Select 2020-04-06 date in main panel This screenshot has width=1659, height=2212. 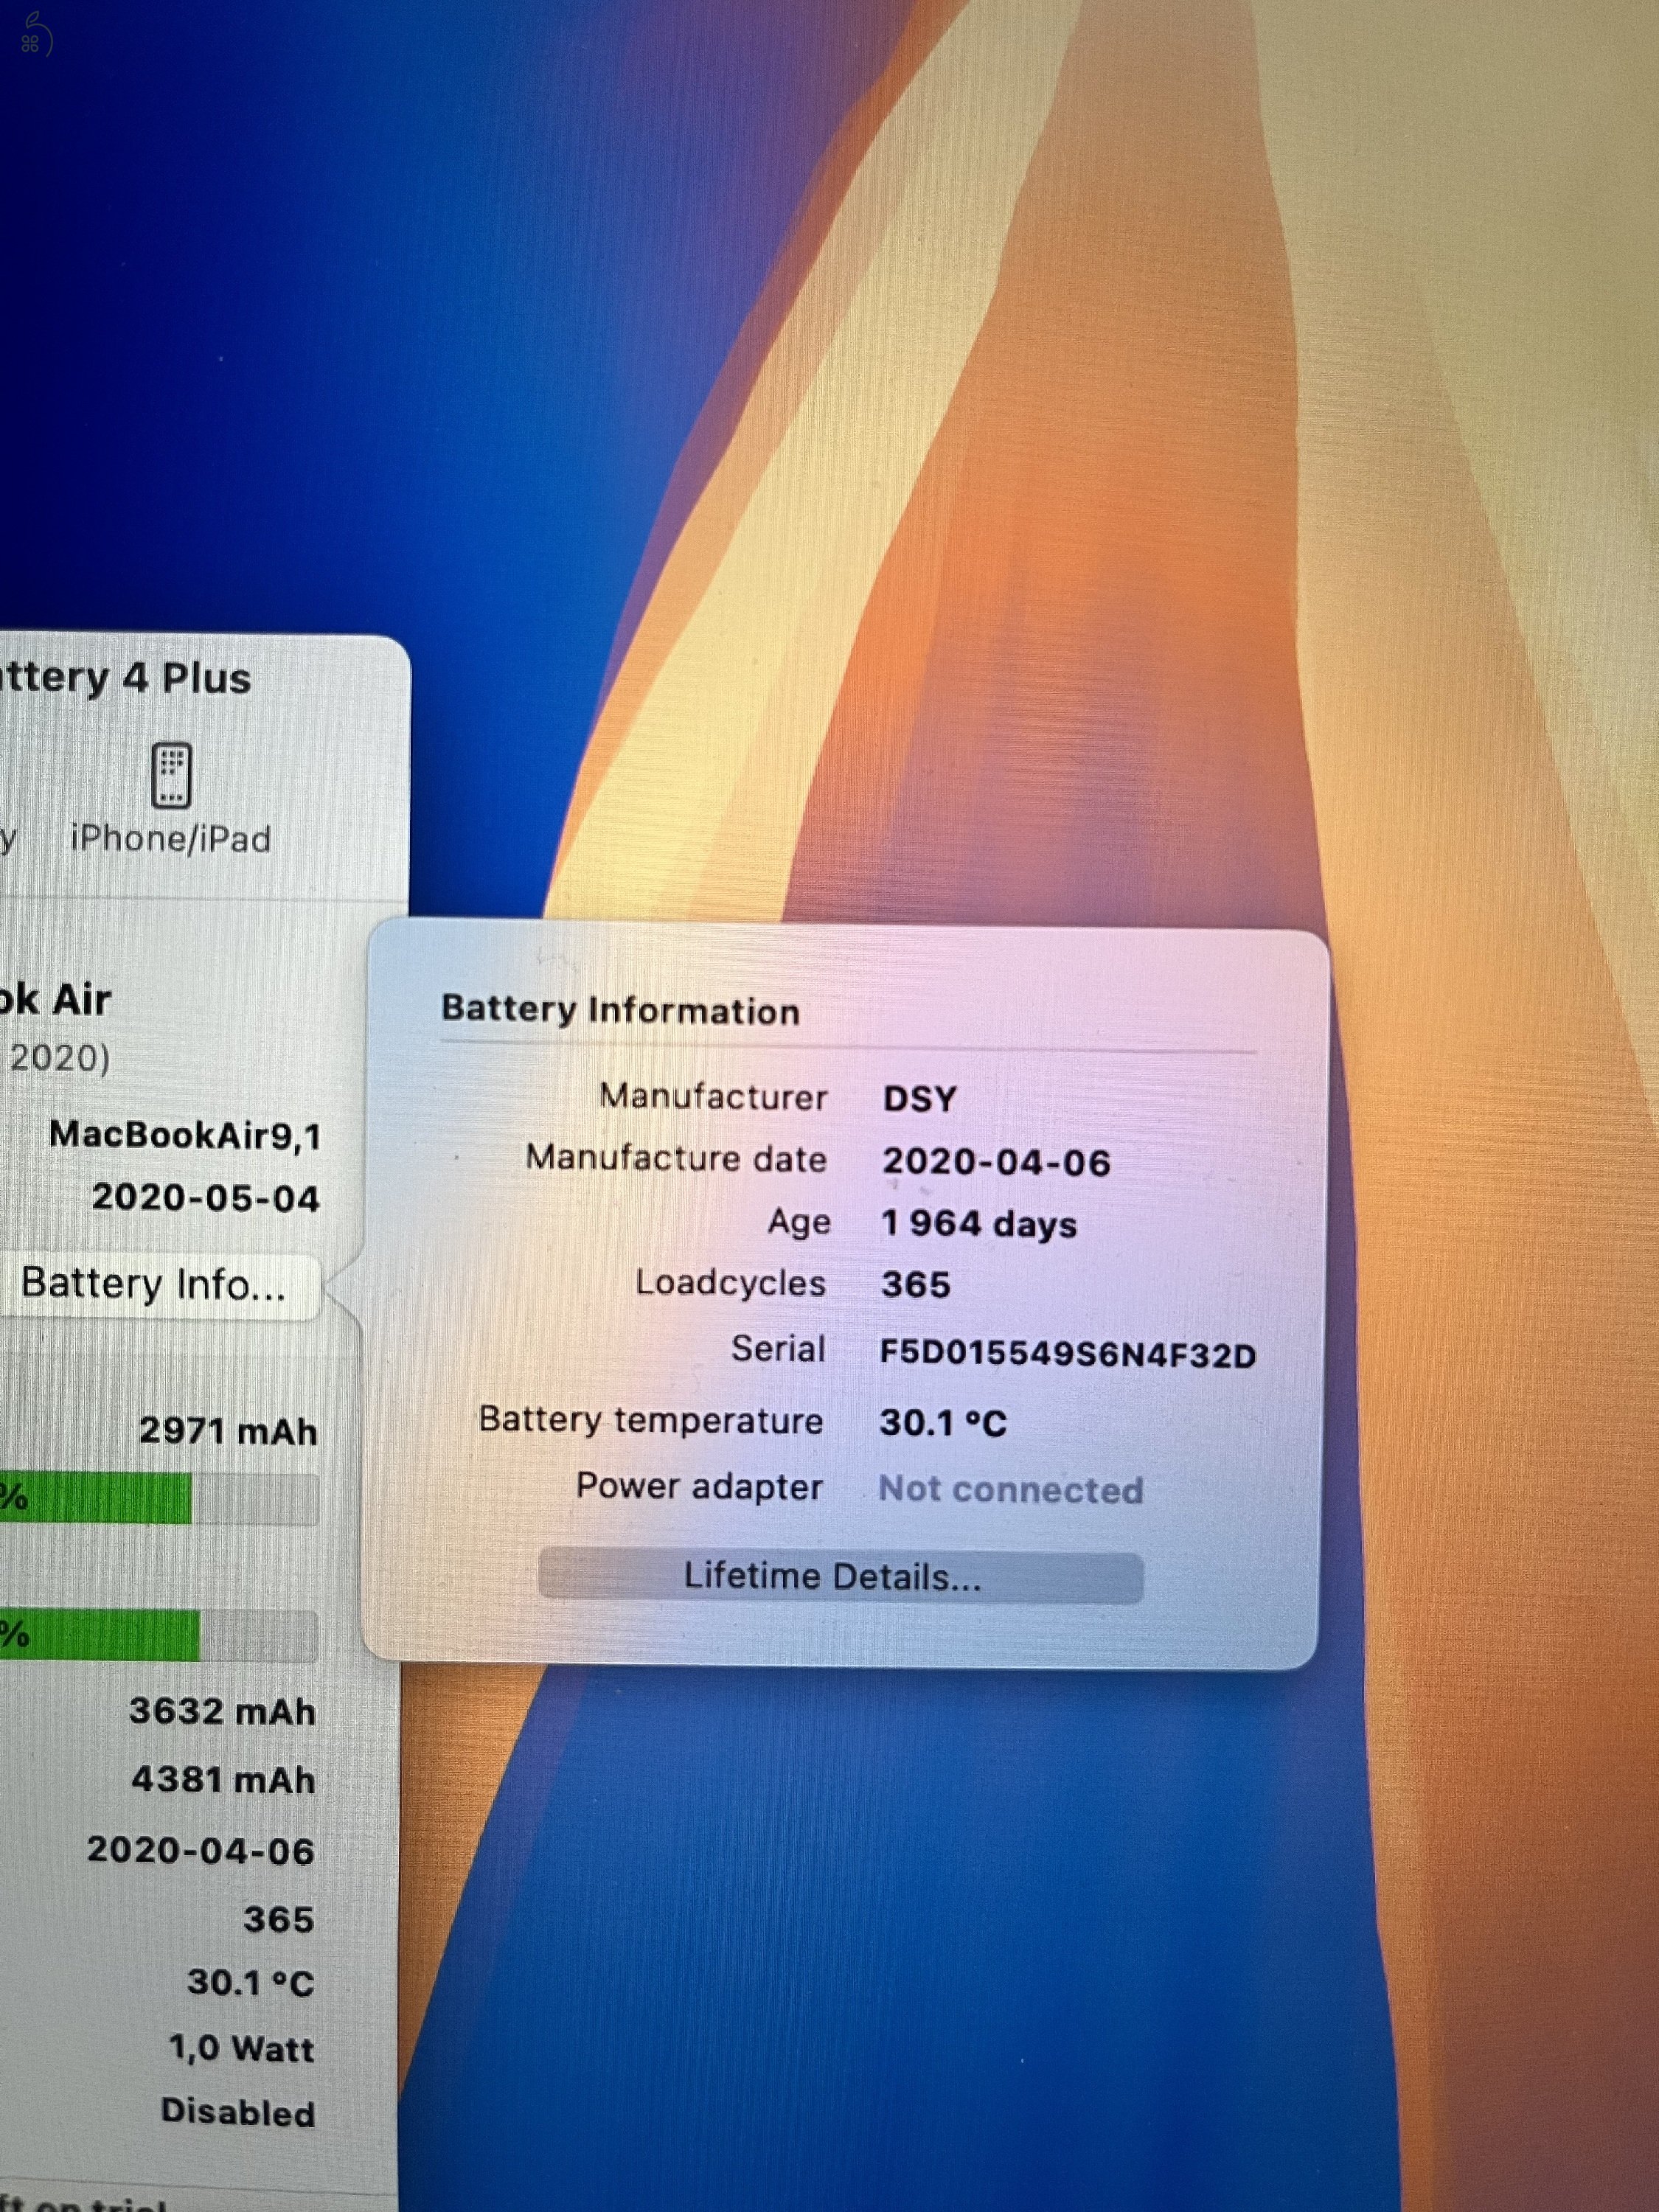tap(200, 1851)
